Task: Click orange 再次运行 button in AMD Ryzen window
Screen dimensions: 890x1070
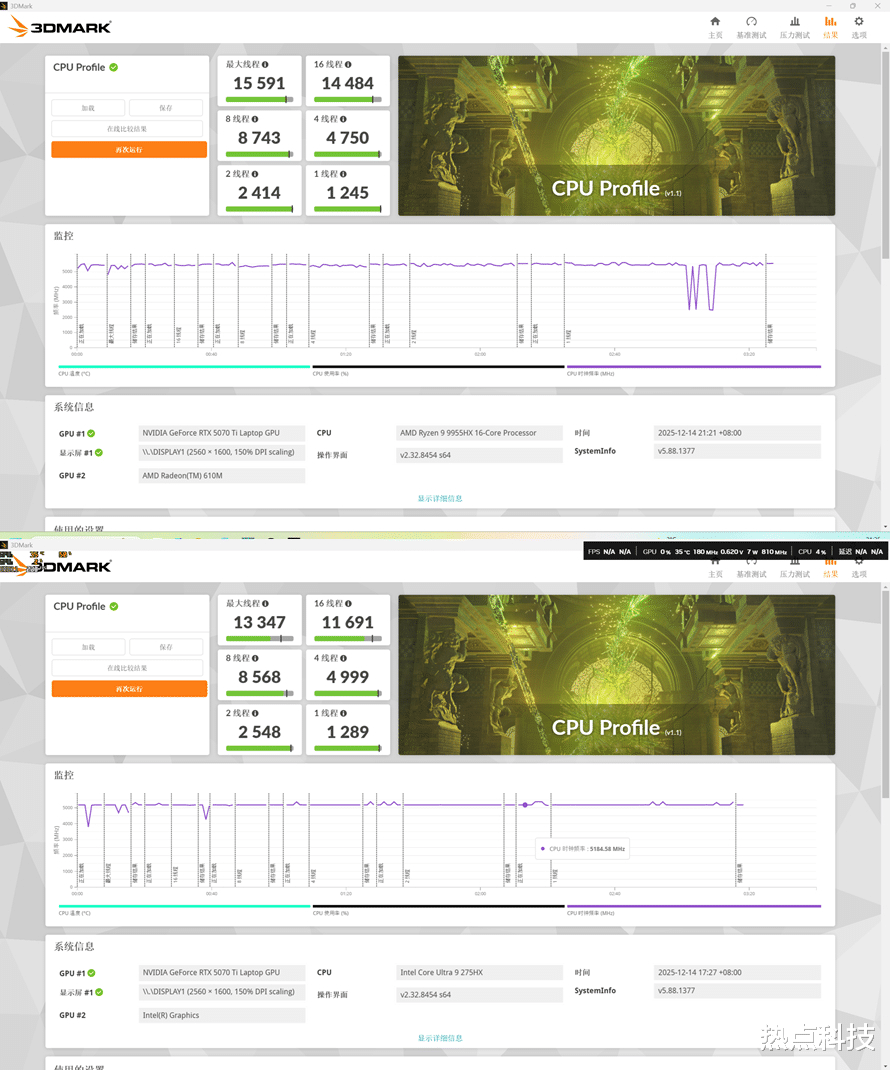Action: tap(129, 149)
